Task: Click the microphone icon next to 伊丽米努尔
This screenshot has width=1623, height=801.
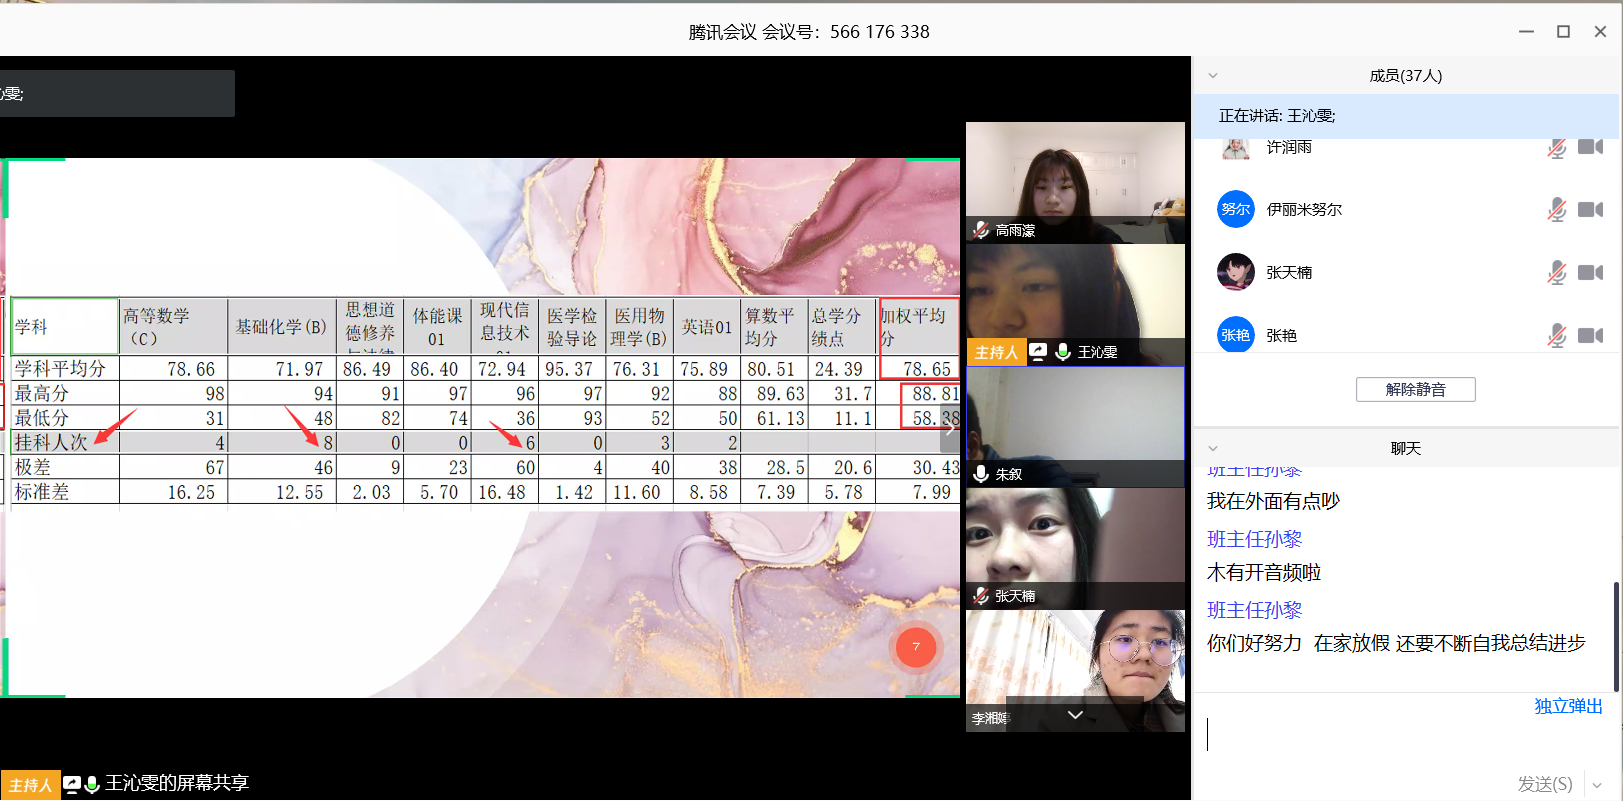Action: point(1556,210)
